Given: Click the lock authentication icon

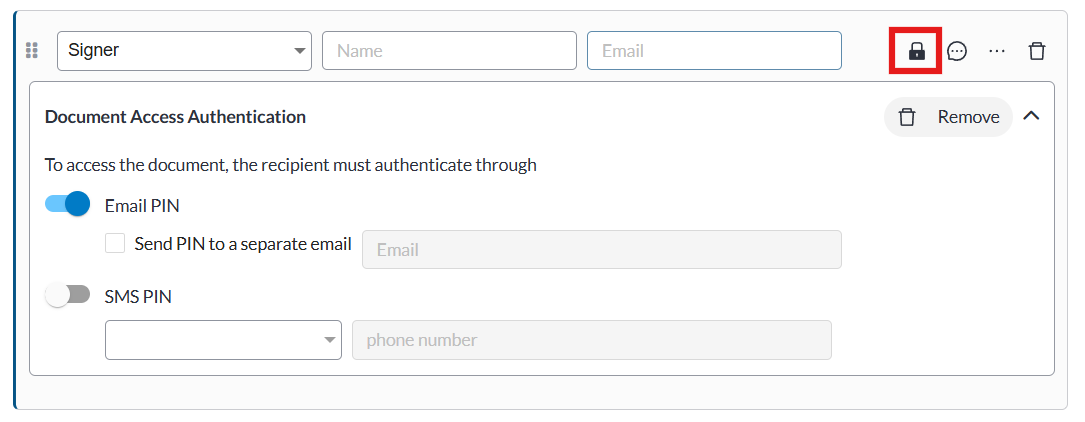Looking at the screenshot, I should (916, 51).
